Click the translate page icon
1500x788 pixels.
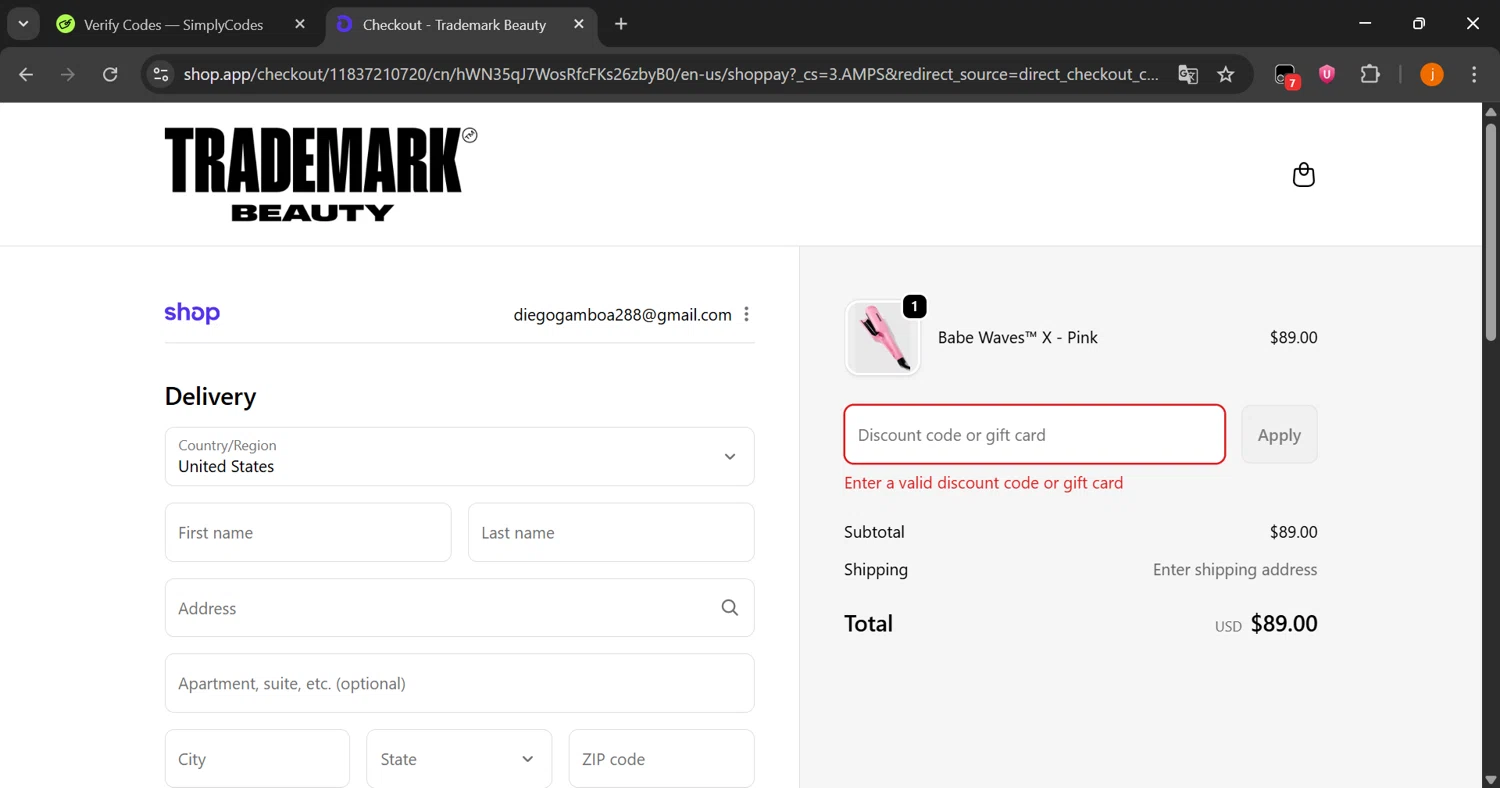point(1188,74)
